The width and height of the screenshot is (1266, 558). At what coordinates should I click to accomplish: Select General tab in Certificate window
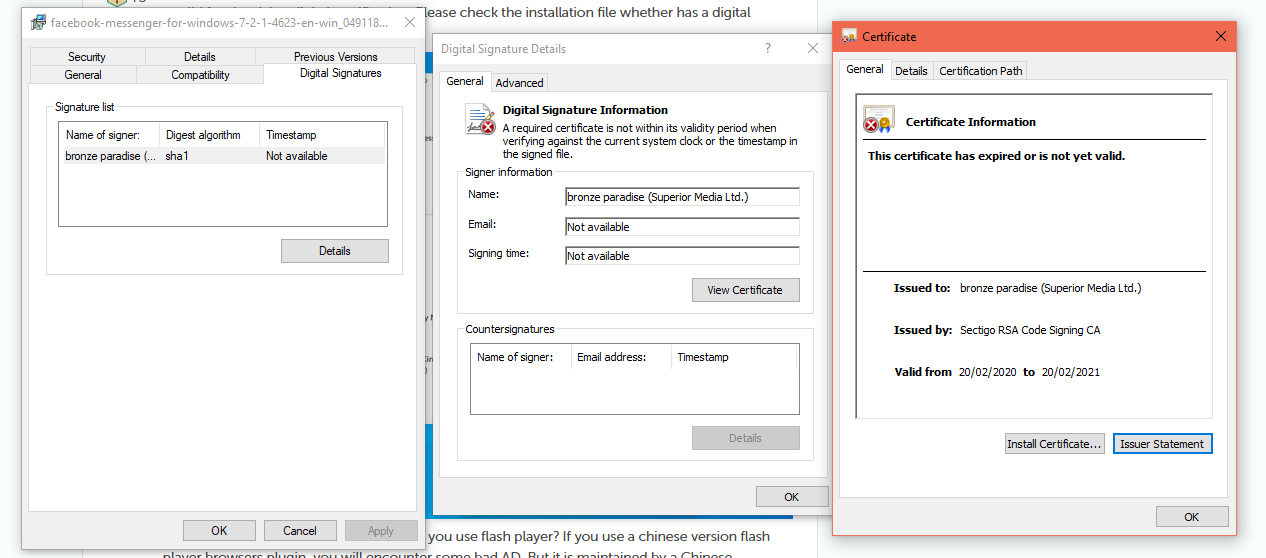(865, 69)
